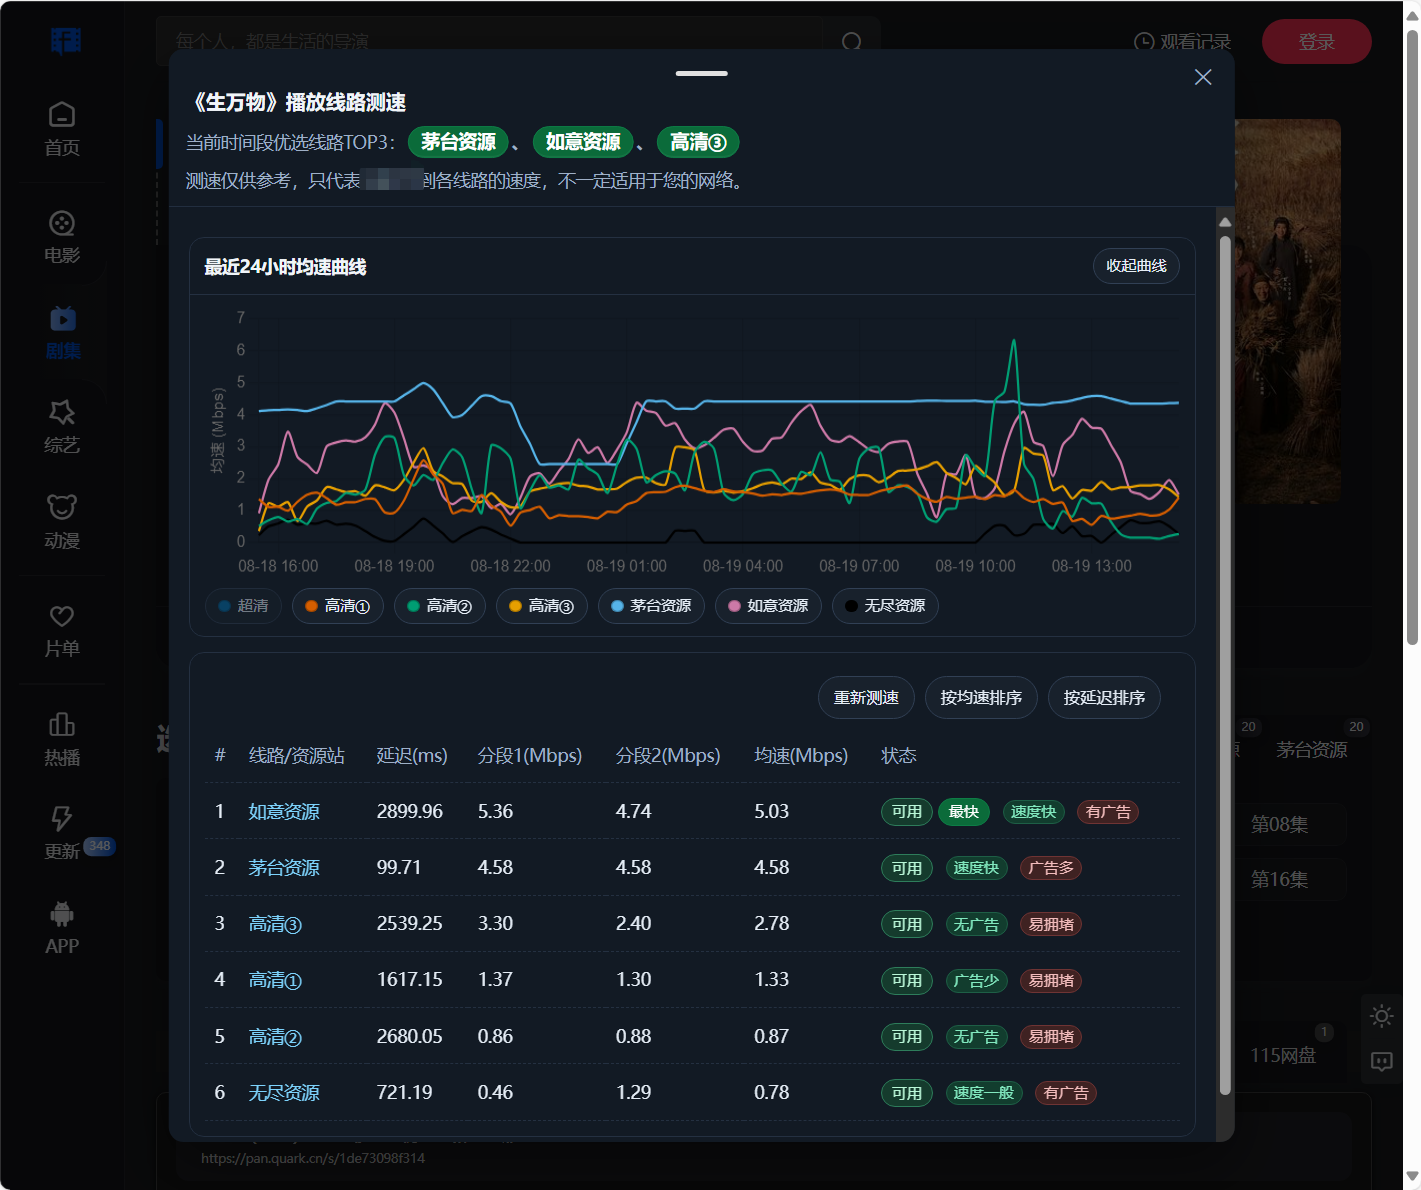Select the 第16集 episode in background page
This screenshot has width=1421, height=1190.
(1280, 880)
